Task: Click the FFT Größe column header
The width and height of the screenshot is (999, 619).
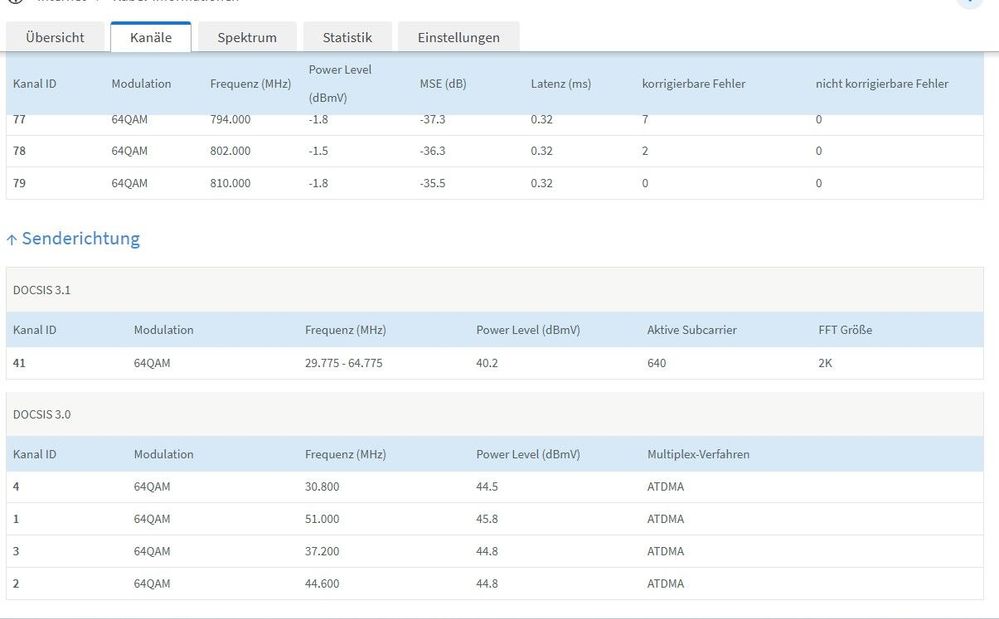Action: coord(845,330)
